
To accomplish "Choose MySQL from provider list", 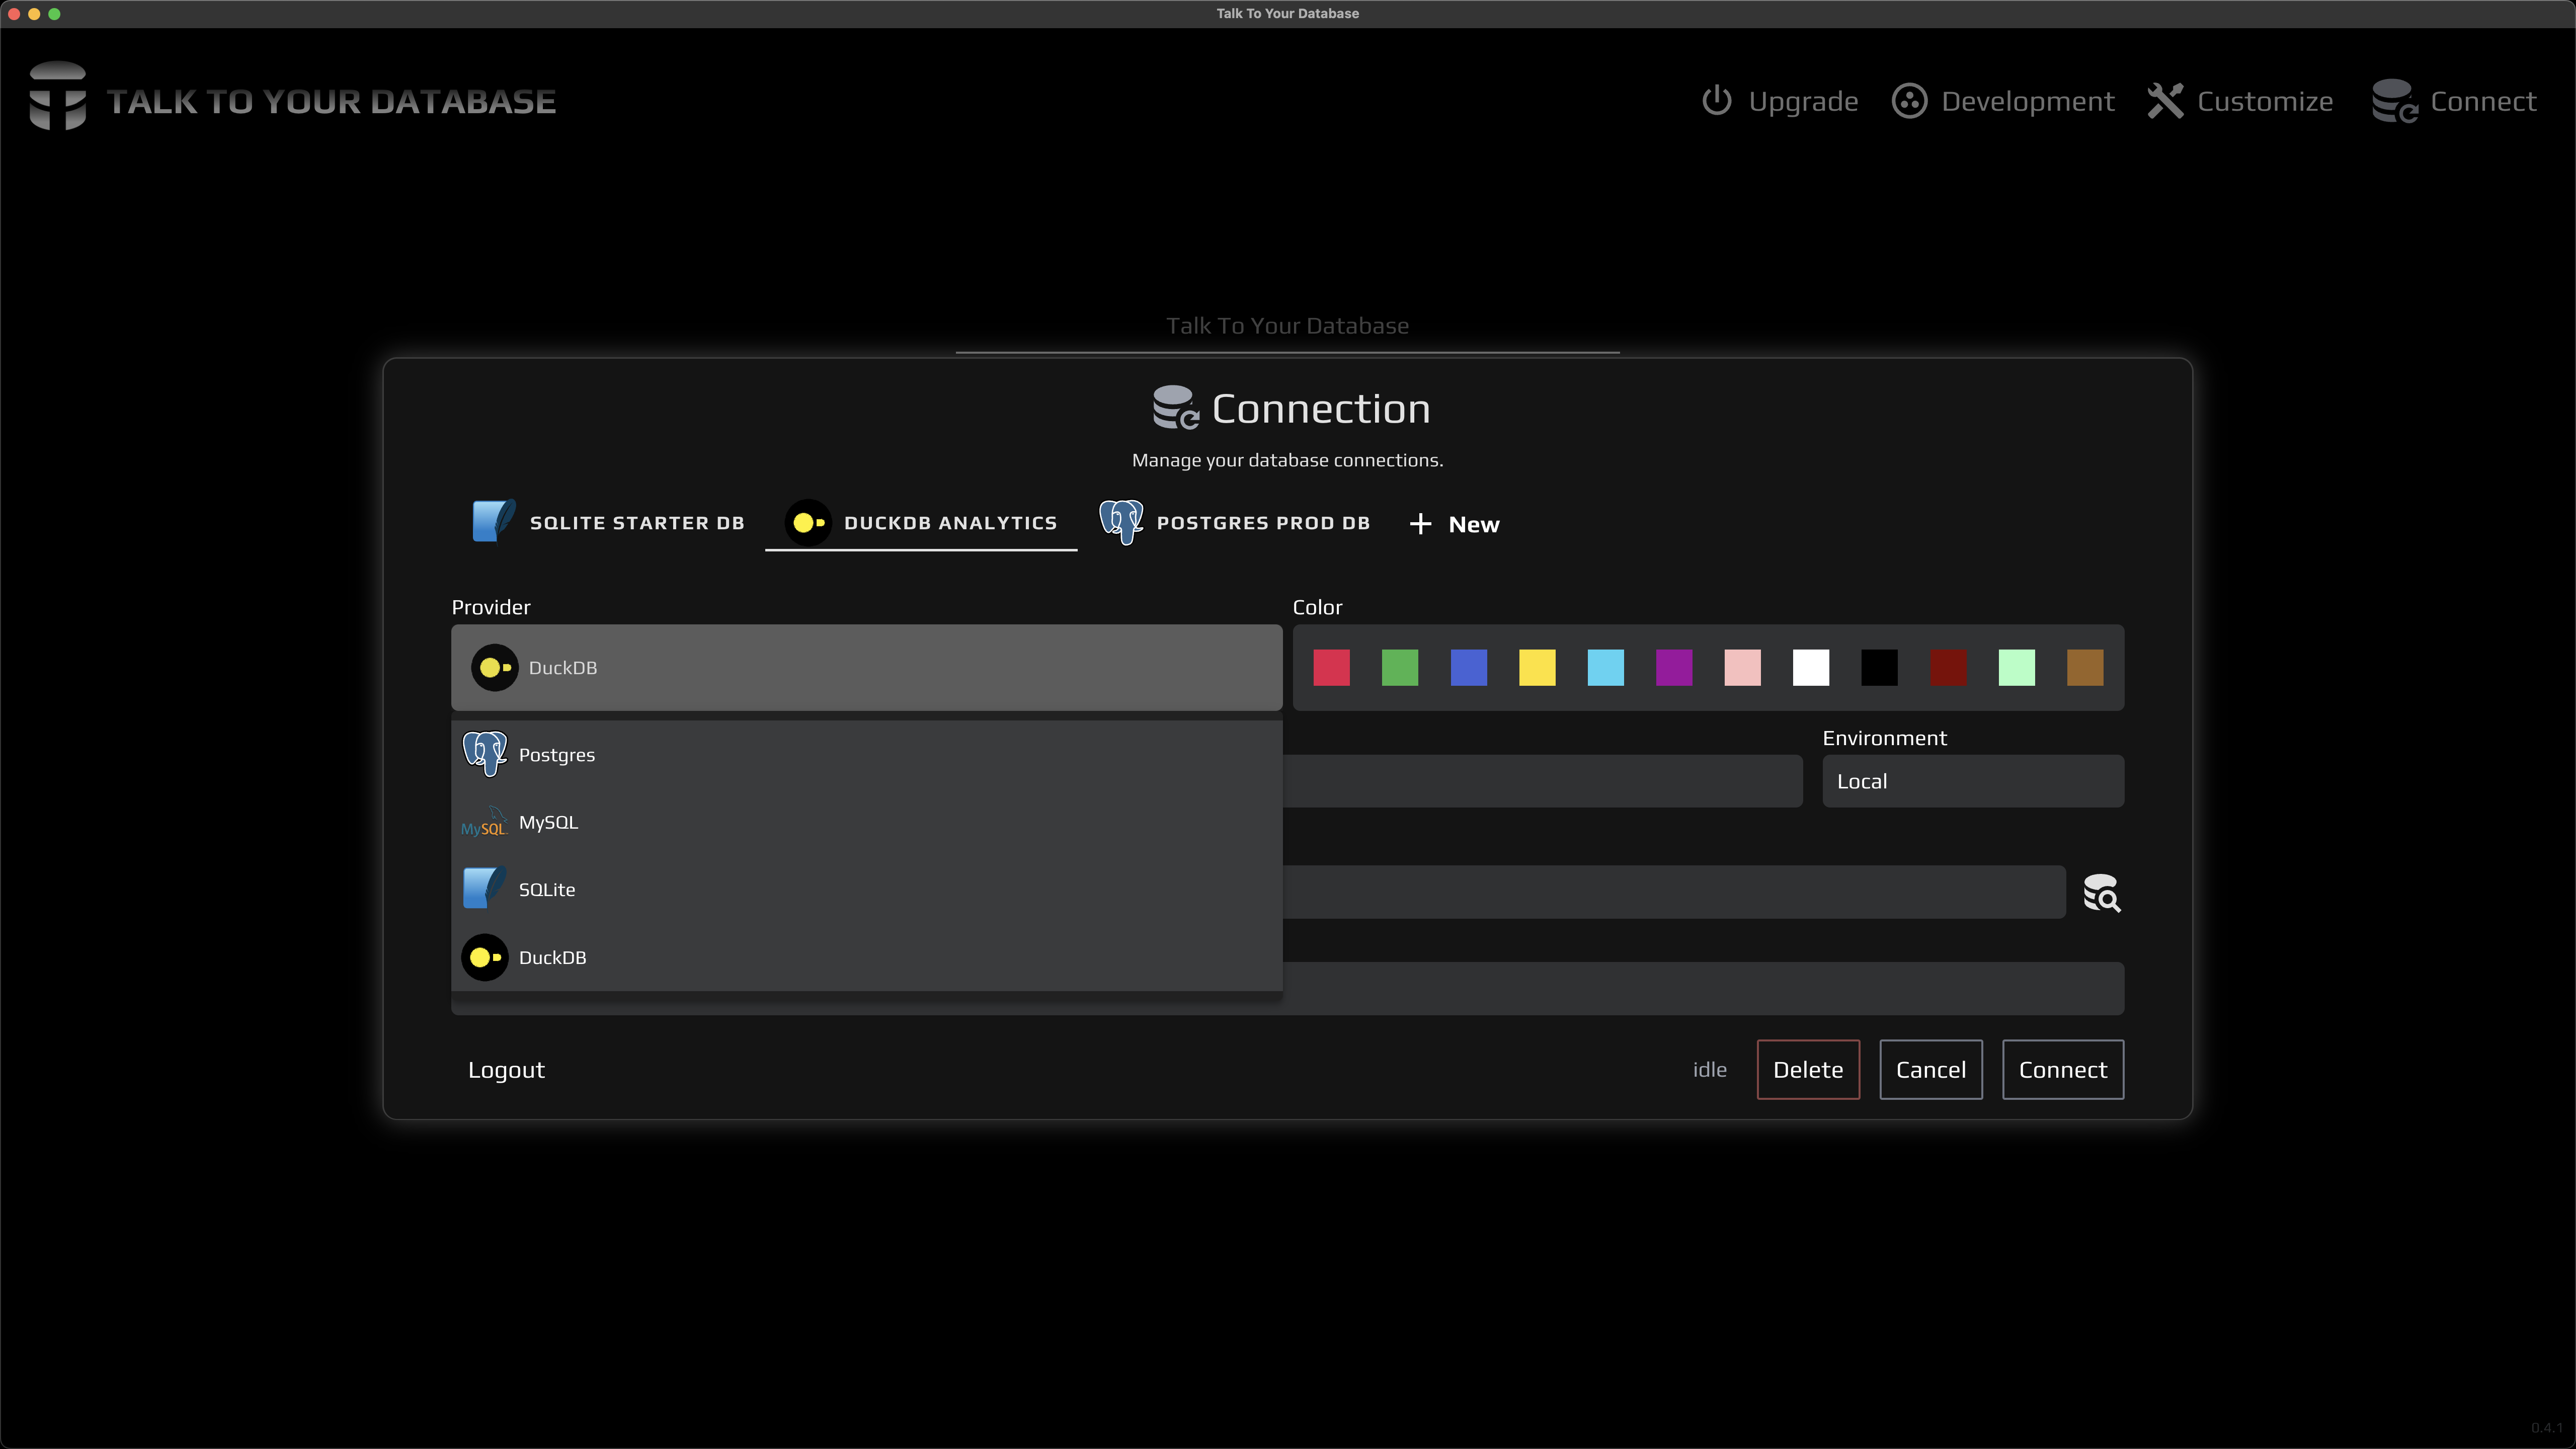I will [866, 822].
